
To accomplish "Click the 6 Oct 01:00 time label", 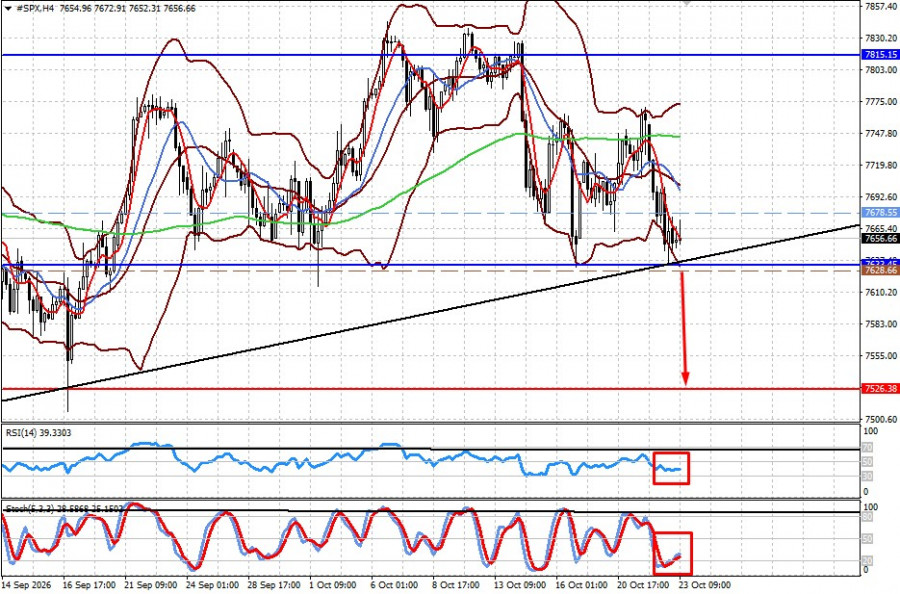I will pos(395,585).
